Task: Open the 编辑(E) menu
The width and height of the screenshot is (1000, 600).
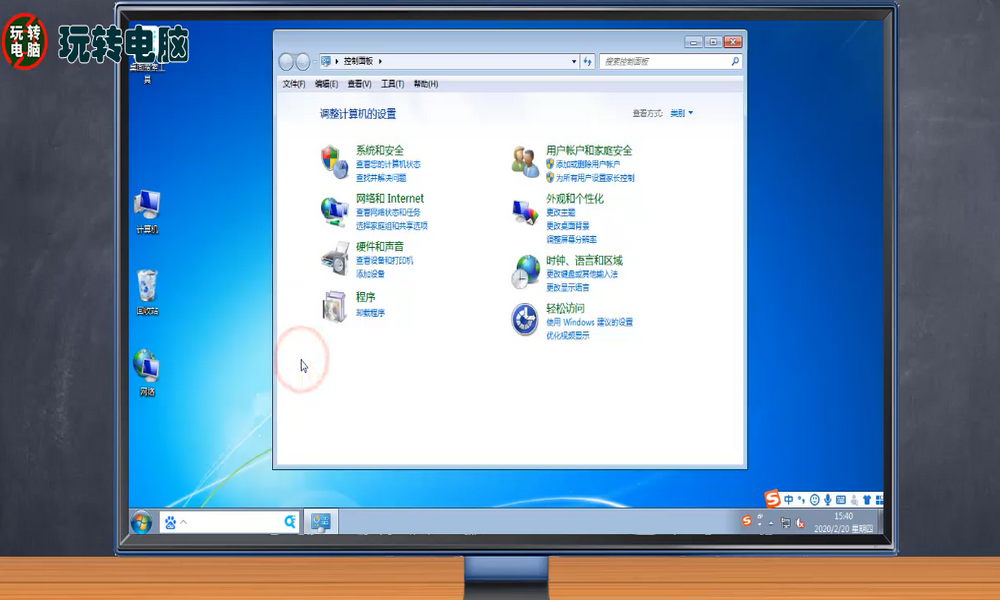Action: click(x=327, y=84)
